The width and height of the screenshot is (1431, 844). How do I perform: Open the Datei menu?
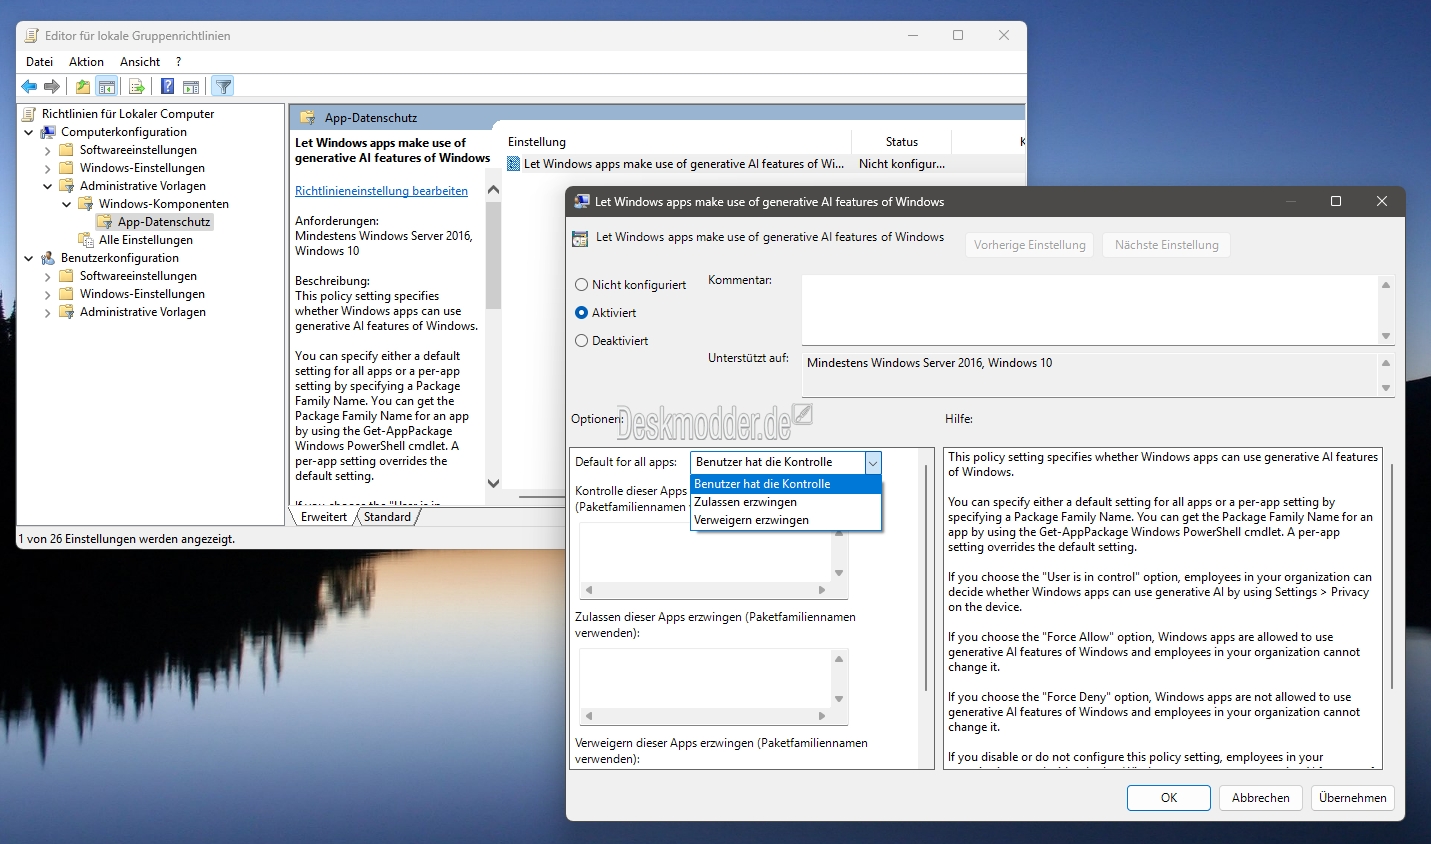pyautogui.click(x=39, y=62)
